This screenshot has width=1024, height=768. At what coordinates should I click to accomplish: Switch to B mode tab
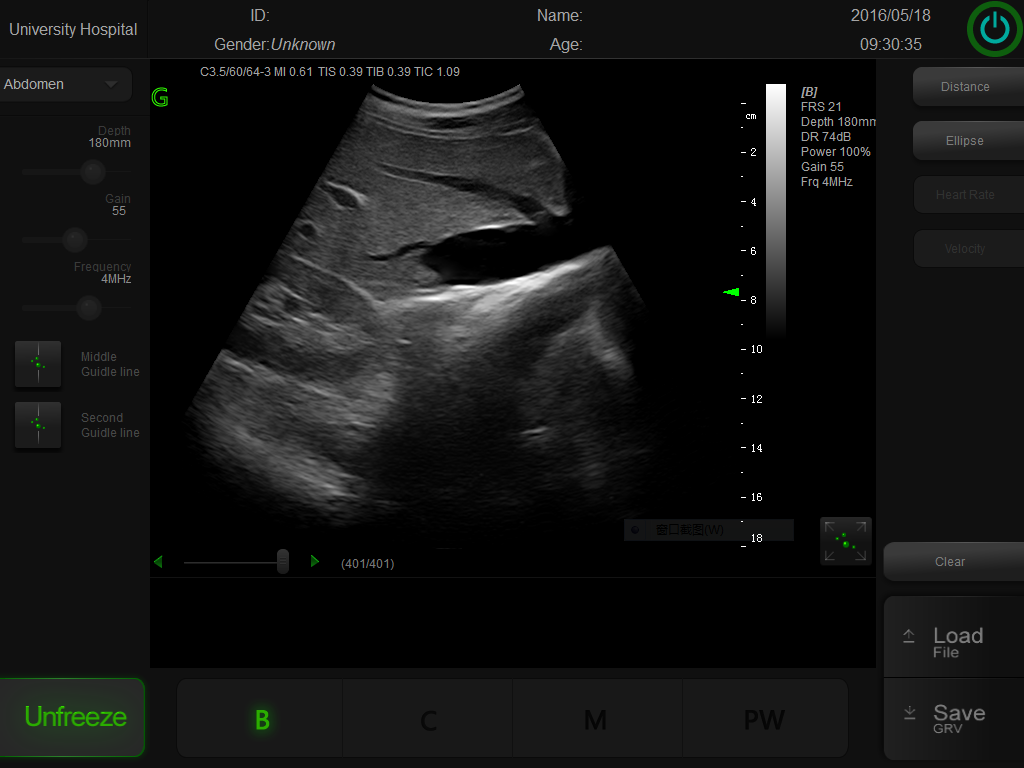[261, 719]
